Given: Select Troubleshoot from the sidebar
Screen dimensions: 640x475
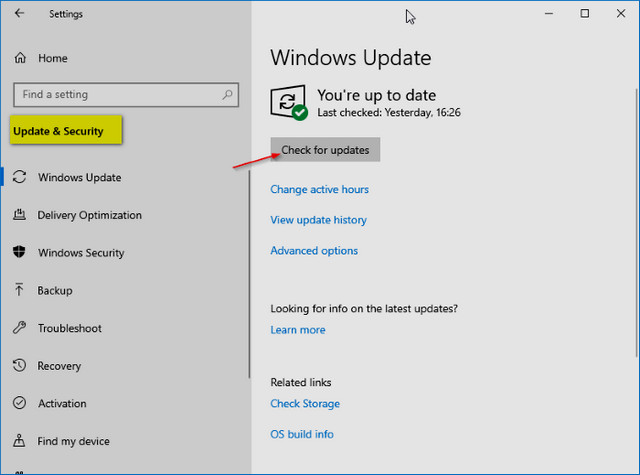Looking at the screenshot, I should pos(69,328).
